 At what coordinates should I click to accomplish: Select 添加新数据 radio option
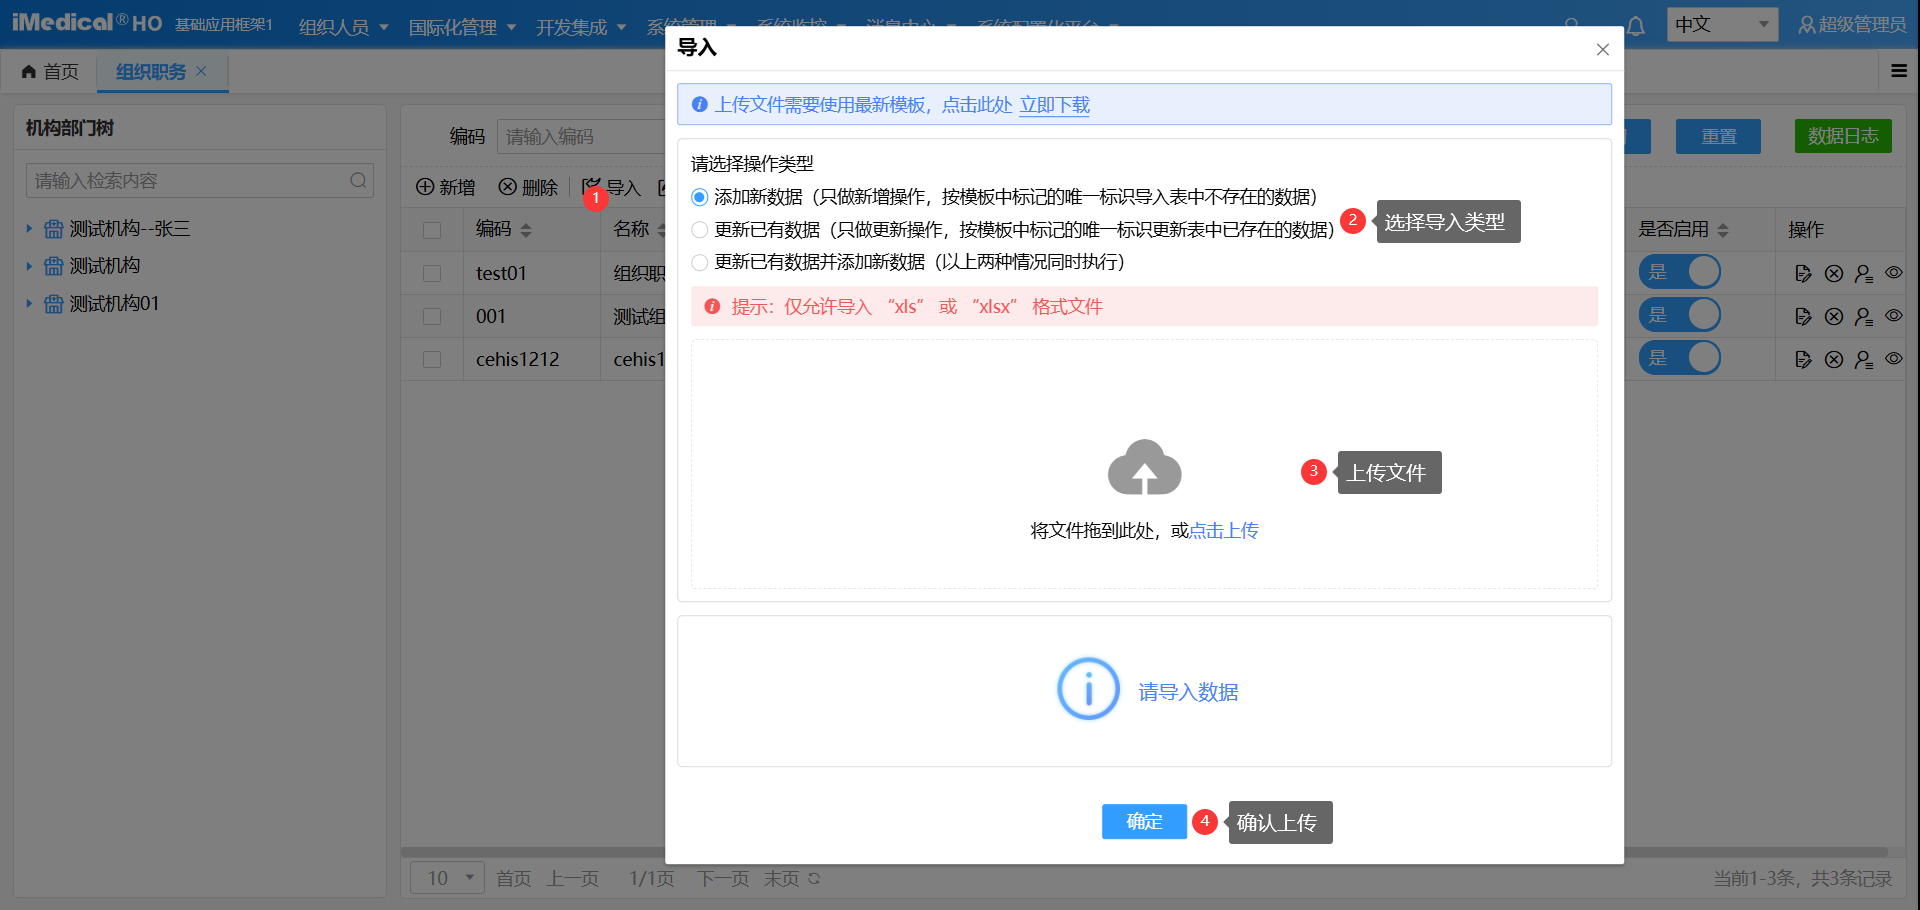tap(700, 197)
